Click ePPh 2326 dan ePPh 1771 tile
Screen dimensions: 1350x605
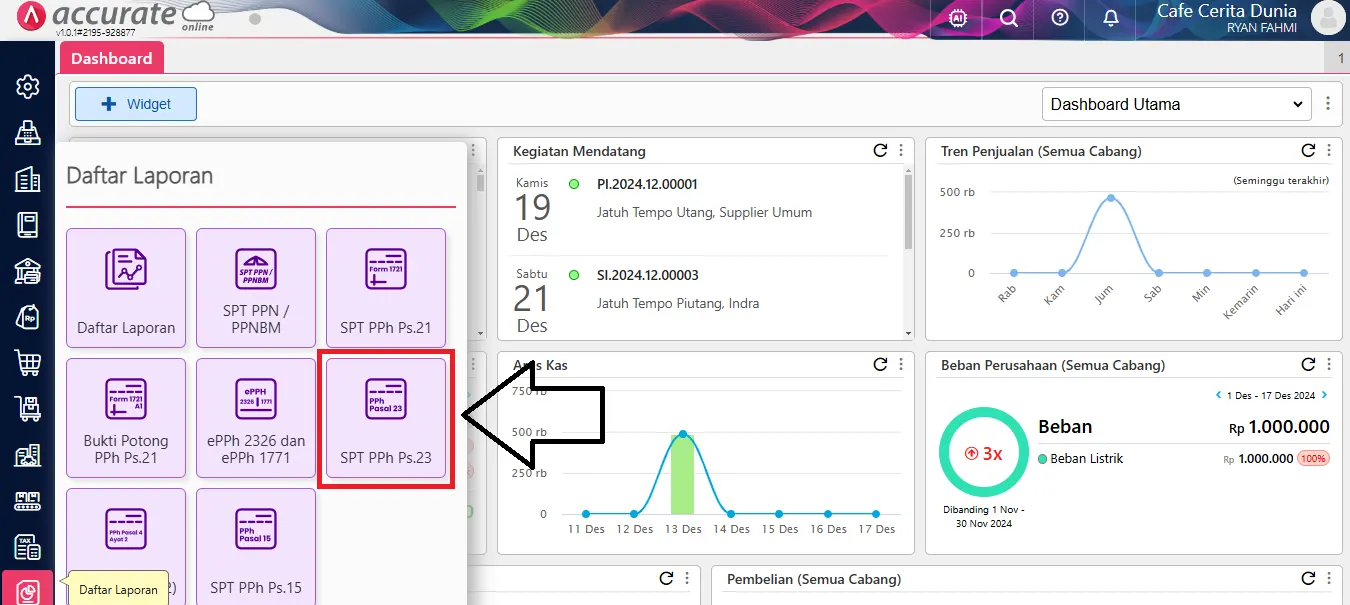[256, 418]
